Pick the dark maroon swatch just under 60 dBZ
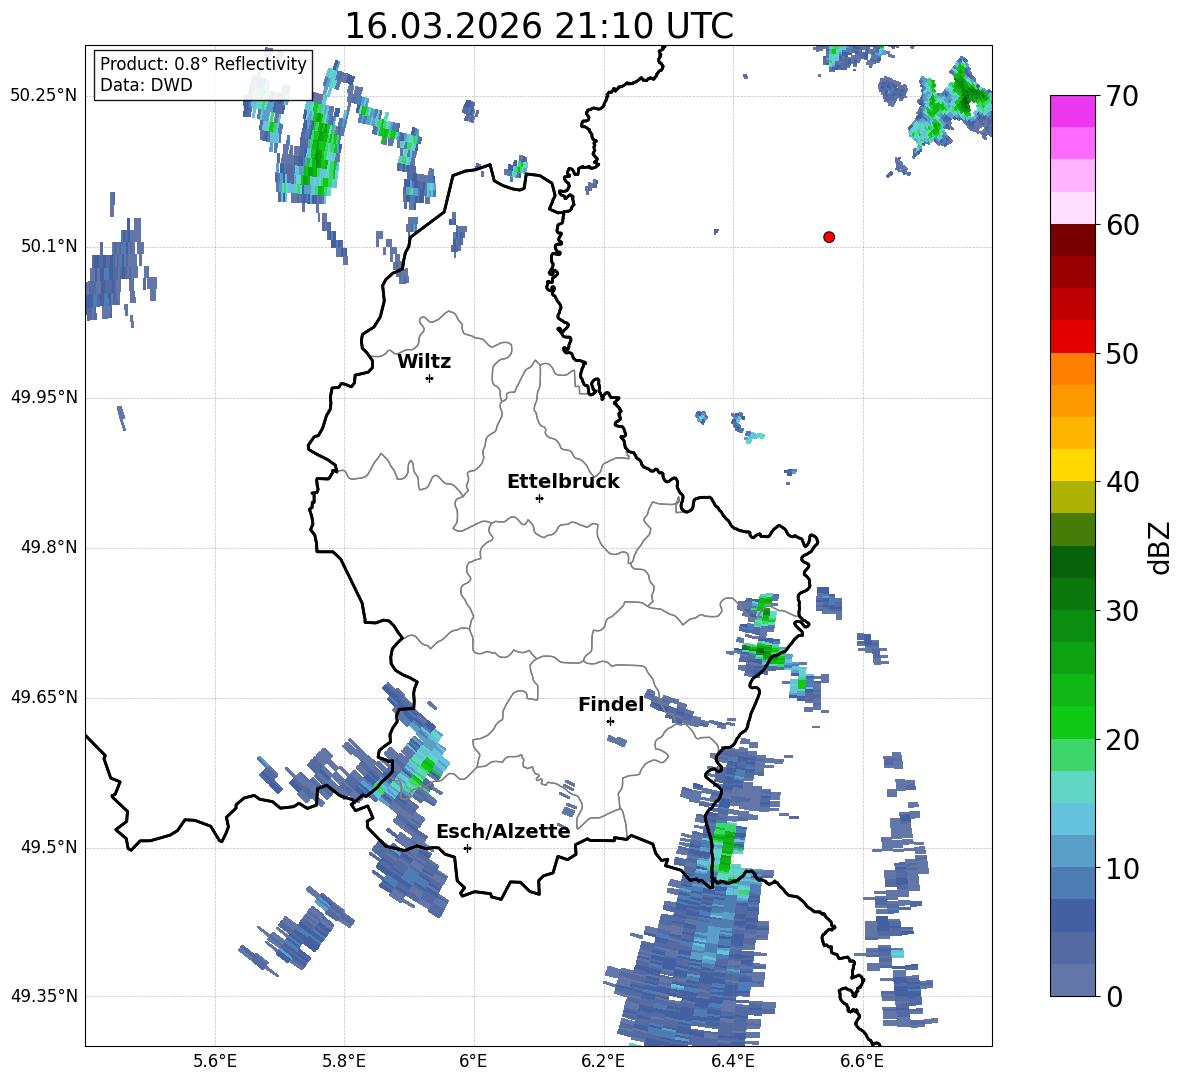The image size is (1184, 1081). tap(1072, 240)
